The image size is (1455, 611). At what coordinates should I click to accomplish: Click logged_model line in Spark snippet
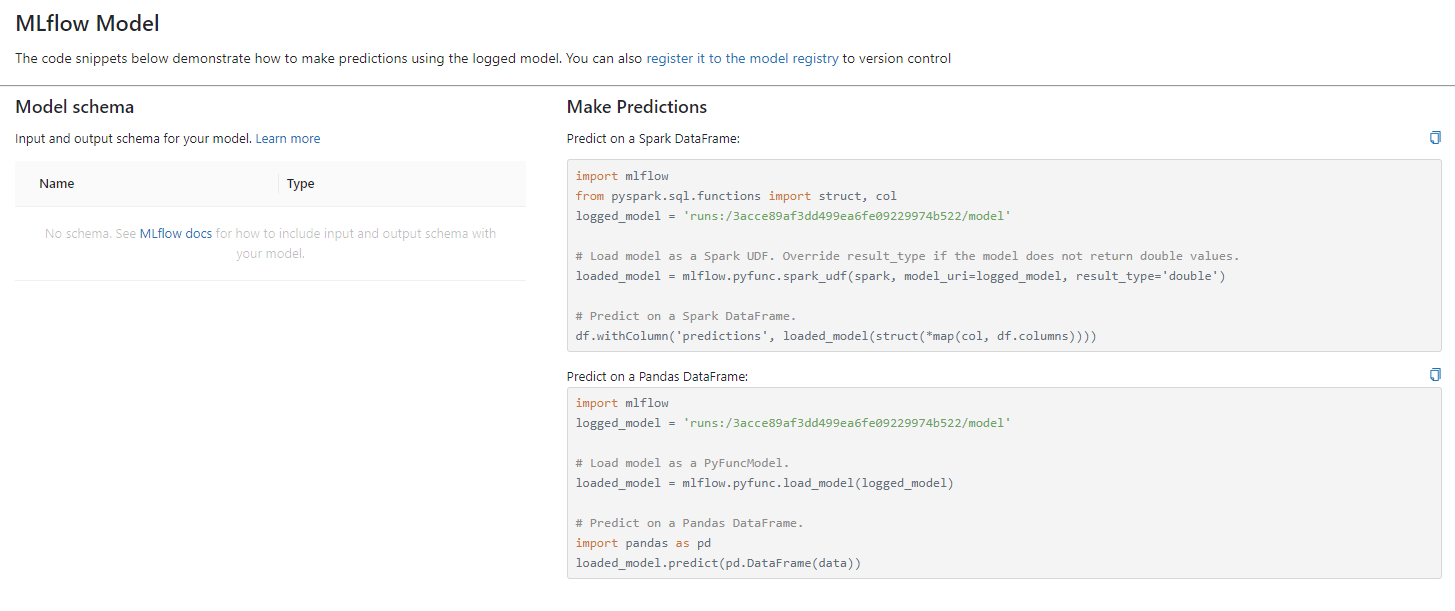[793, 216]
